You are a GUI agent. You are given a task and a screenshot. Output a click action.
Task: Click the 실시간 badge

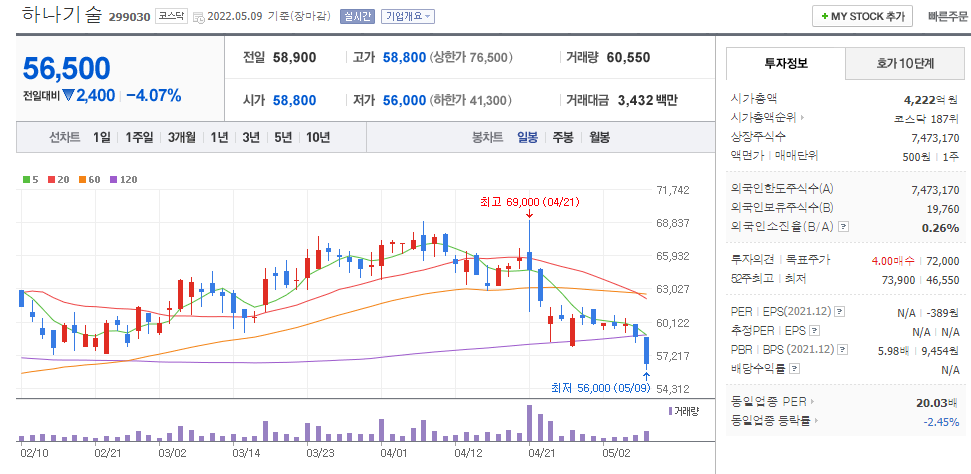pos(357,17)
